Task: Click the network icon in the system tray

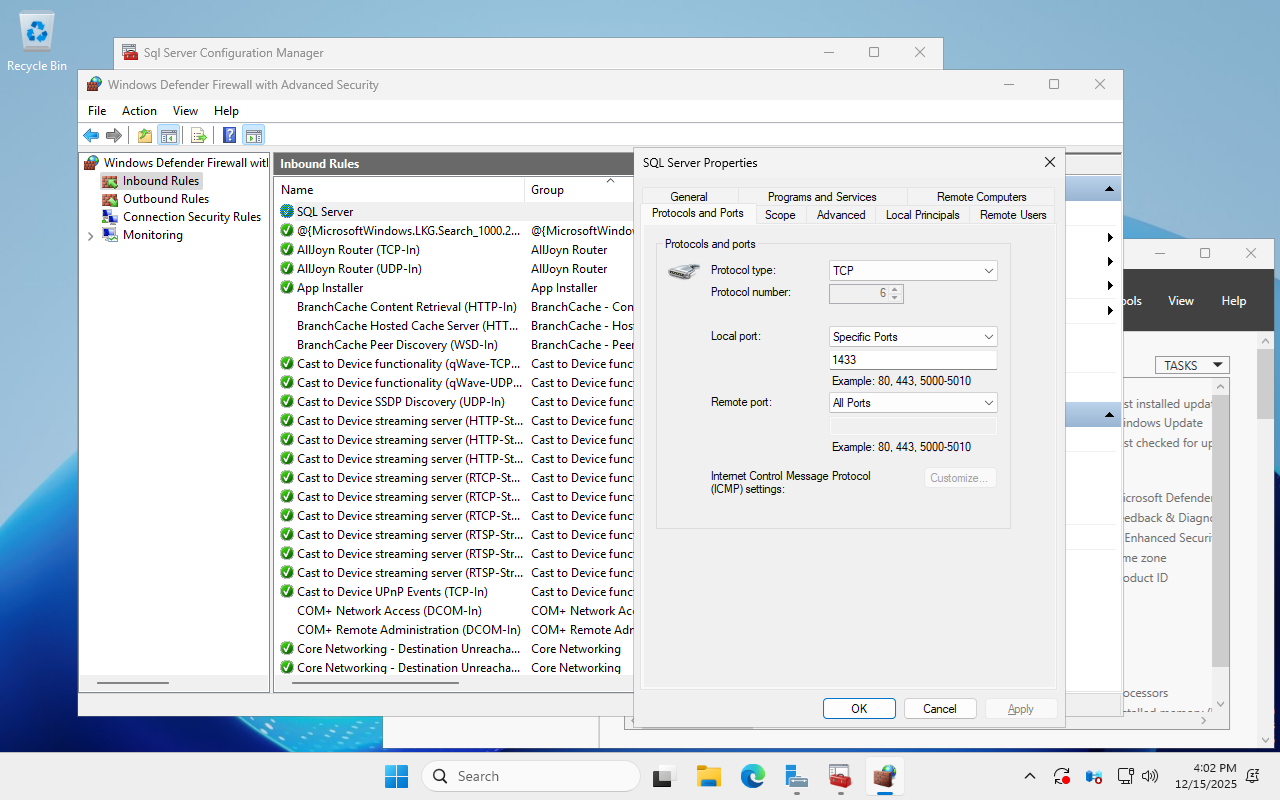Action: [x=1125, y=776]
